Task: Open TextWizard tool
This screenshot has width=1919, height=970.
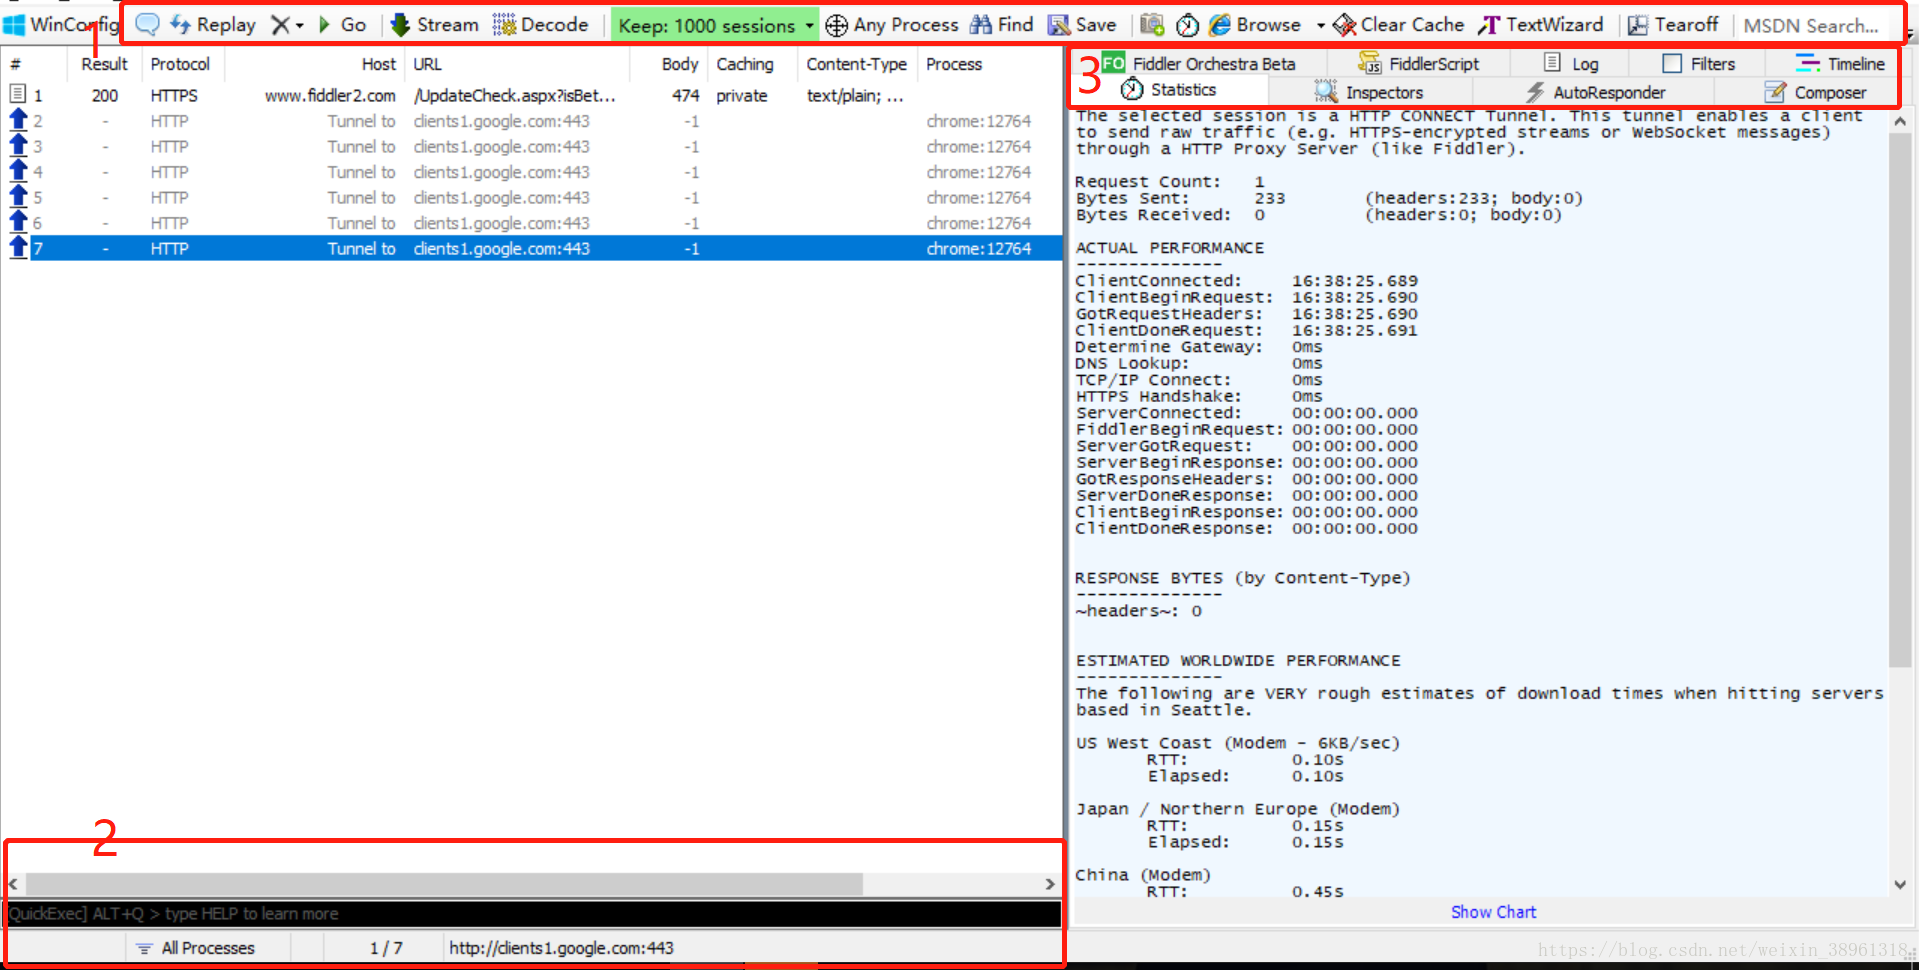Action: pos(1540,24)
